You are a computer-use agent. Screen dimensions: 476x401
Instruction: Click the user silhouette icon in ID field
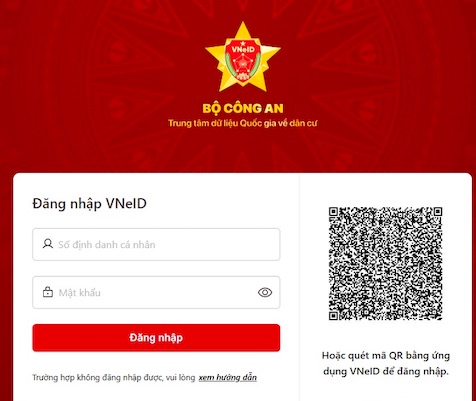coord(48,244)
